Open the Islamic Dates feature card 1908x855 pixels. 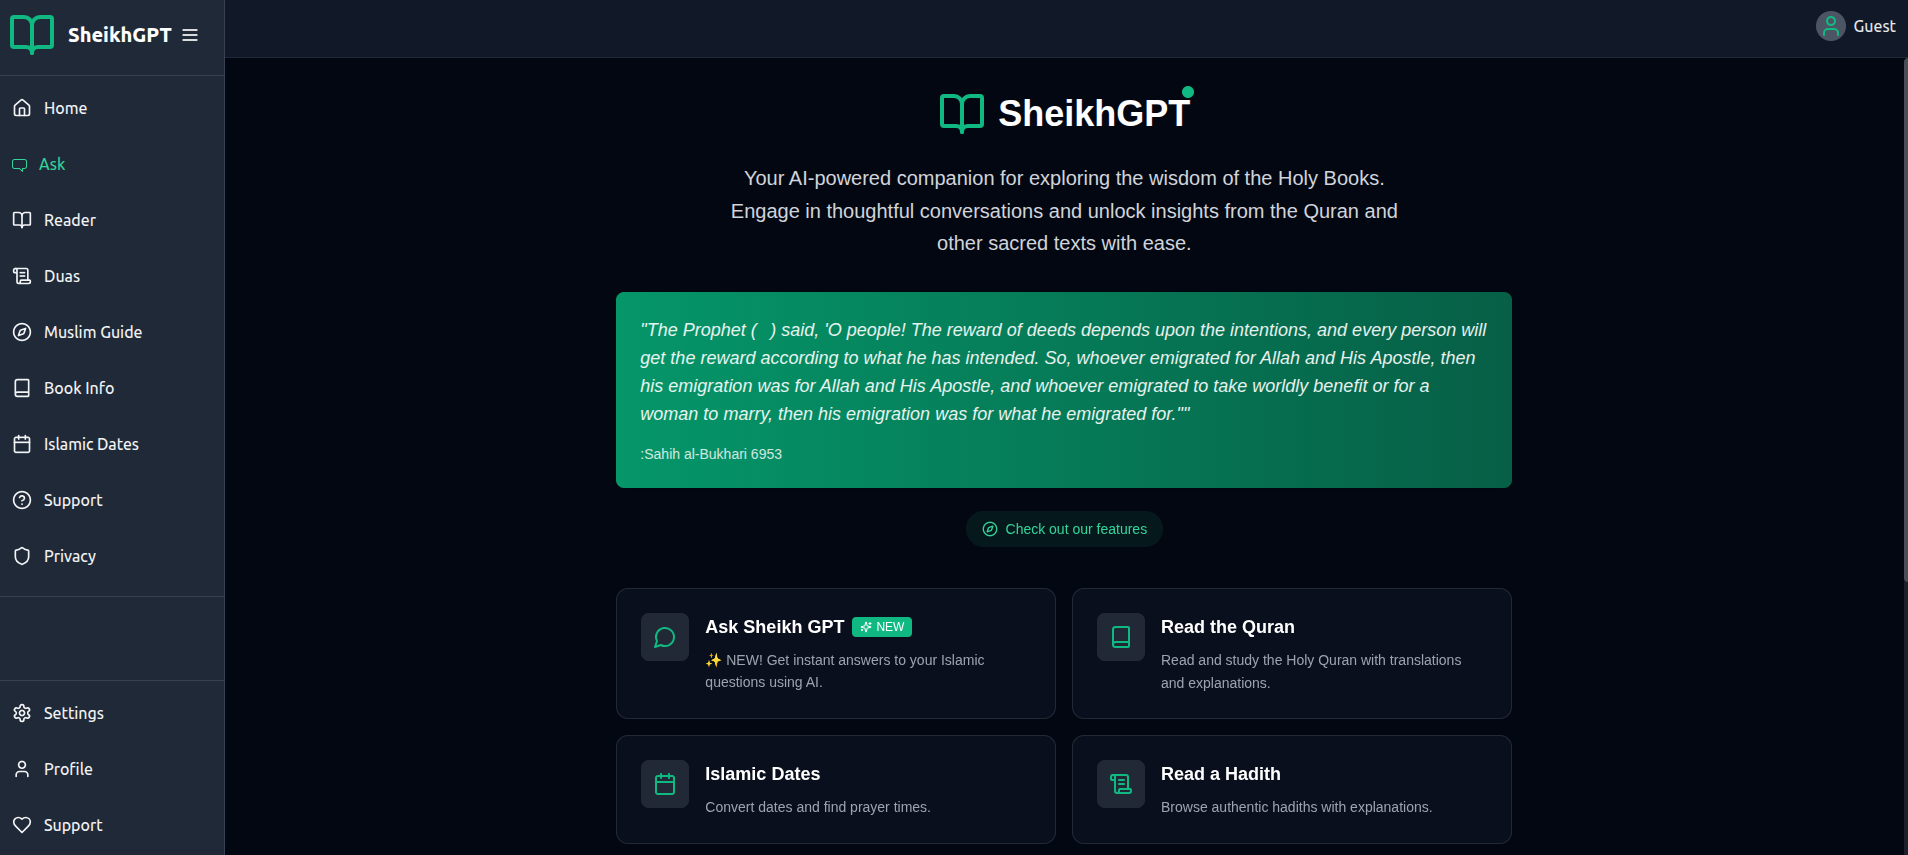pos(836,789)
